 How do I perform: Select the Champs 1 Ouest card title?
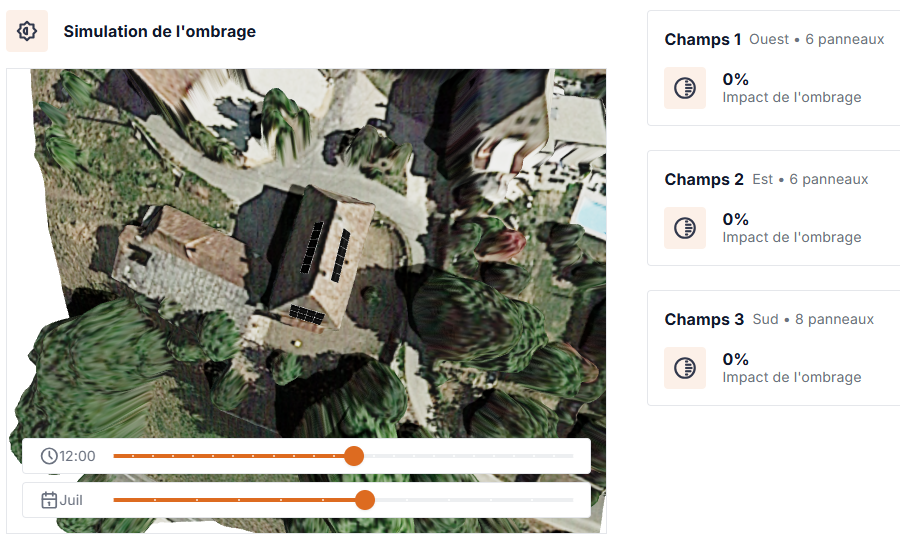703,39
